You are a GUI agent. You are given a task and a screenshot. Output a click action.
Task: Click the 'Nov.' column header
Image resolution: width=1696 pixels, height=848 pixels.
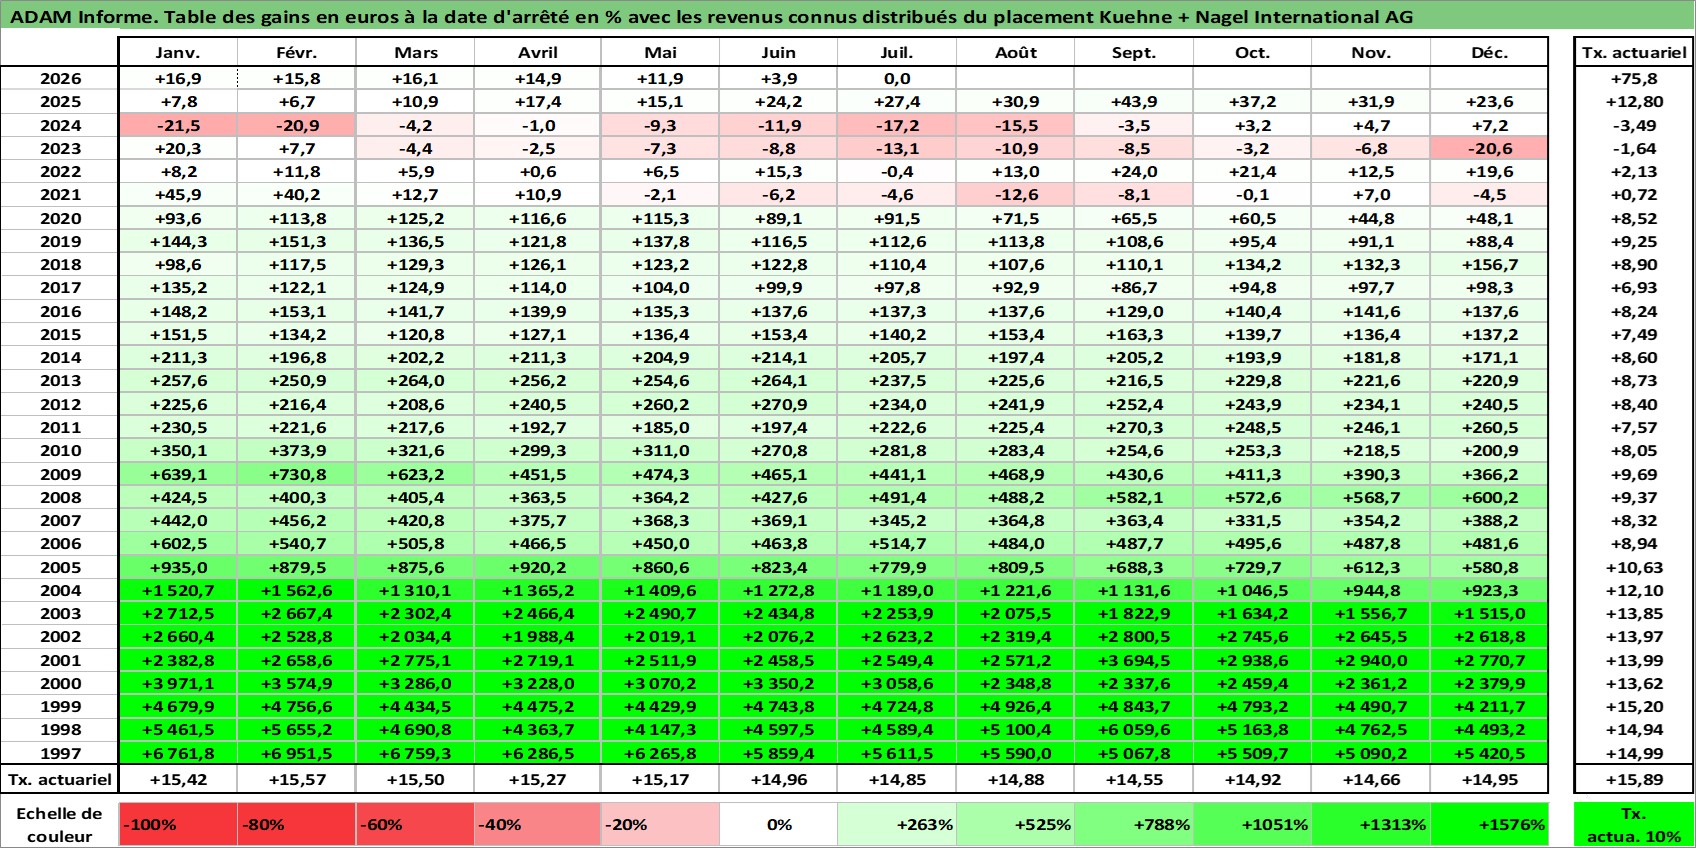pos(1371,52)
